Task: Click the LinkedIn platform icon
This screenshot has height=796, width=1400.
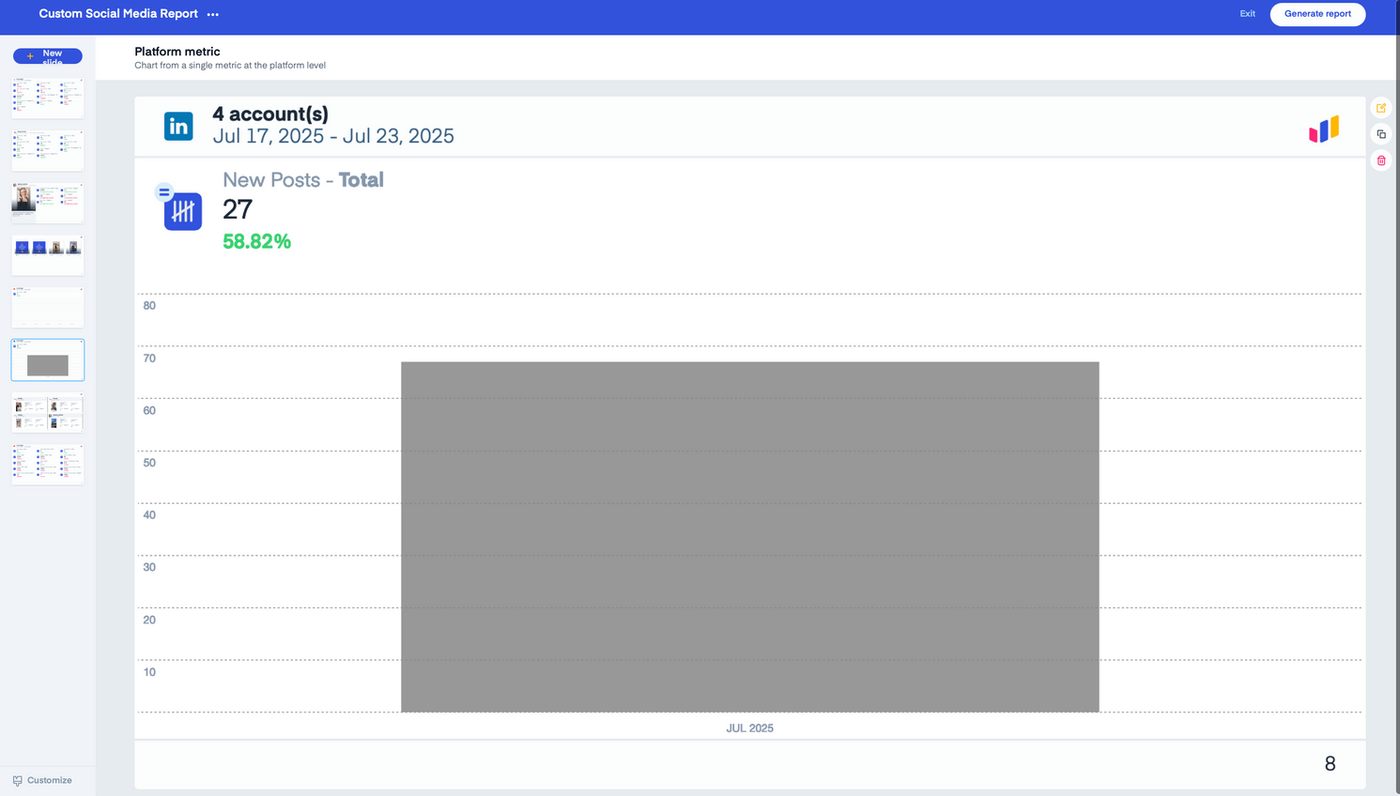Action: pos(179,126)
